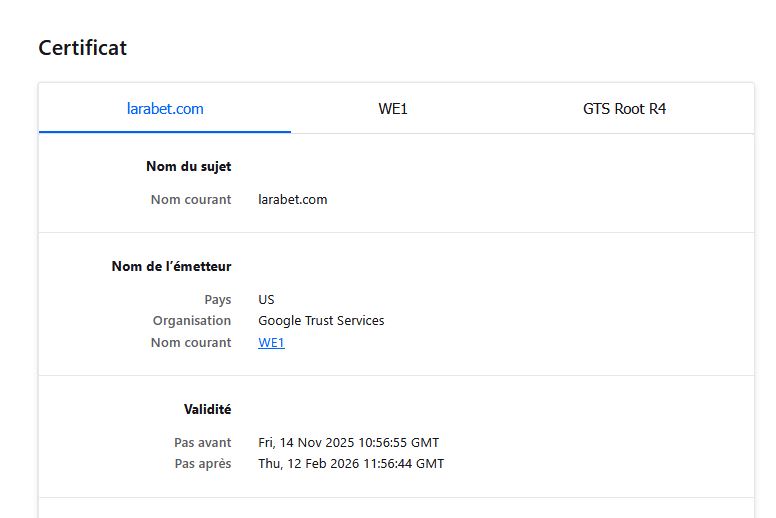Click the Nom de l'émetteur heading
This screenshot has height=518, width=776.
171,266
